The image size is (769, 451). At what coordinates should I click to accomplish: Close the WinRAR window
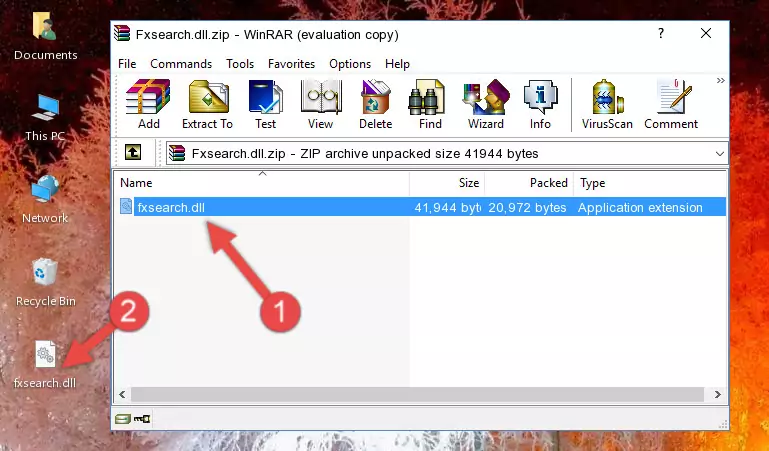click(706, 33)
